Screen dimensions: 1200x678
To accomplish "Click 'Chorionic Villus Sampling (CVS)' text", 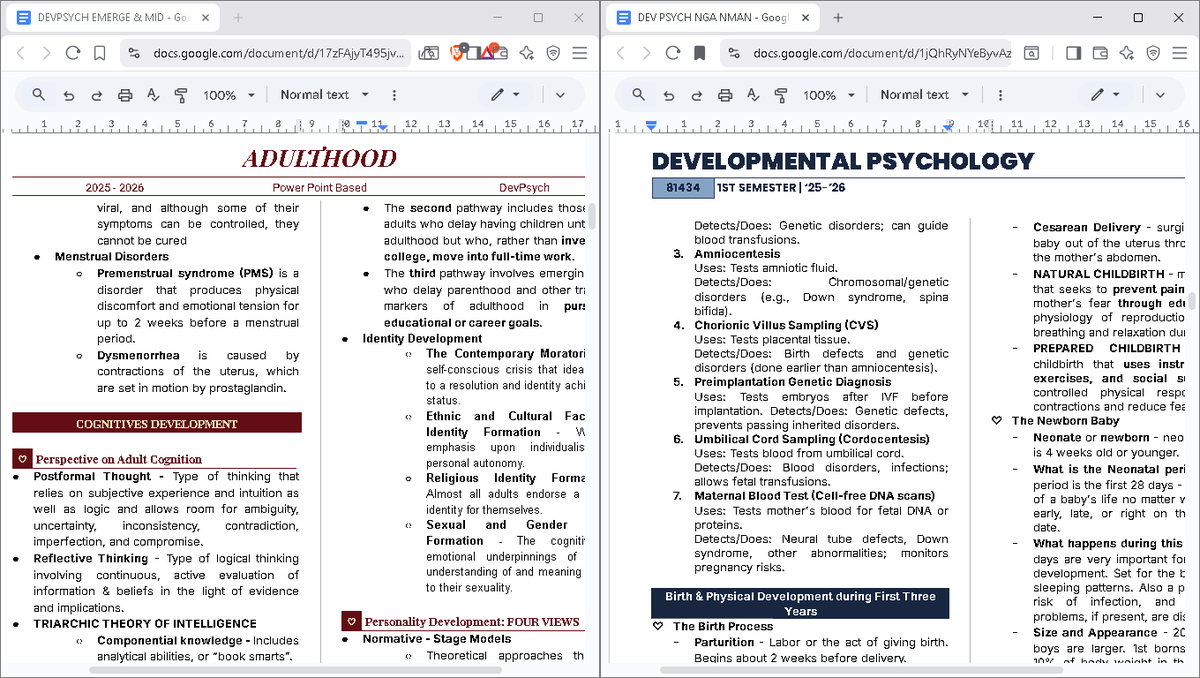I will point(787,325).
